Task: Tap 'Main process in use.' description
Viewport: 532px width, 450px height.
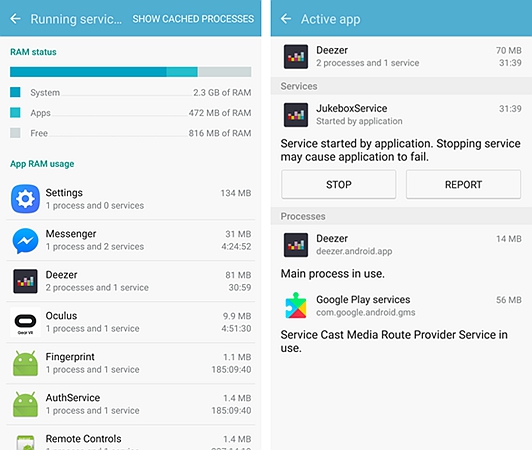Action: (x=332, y=274)
